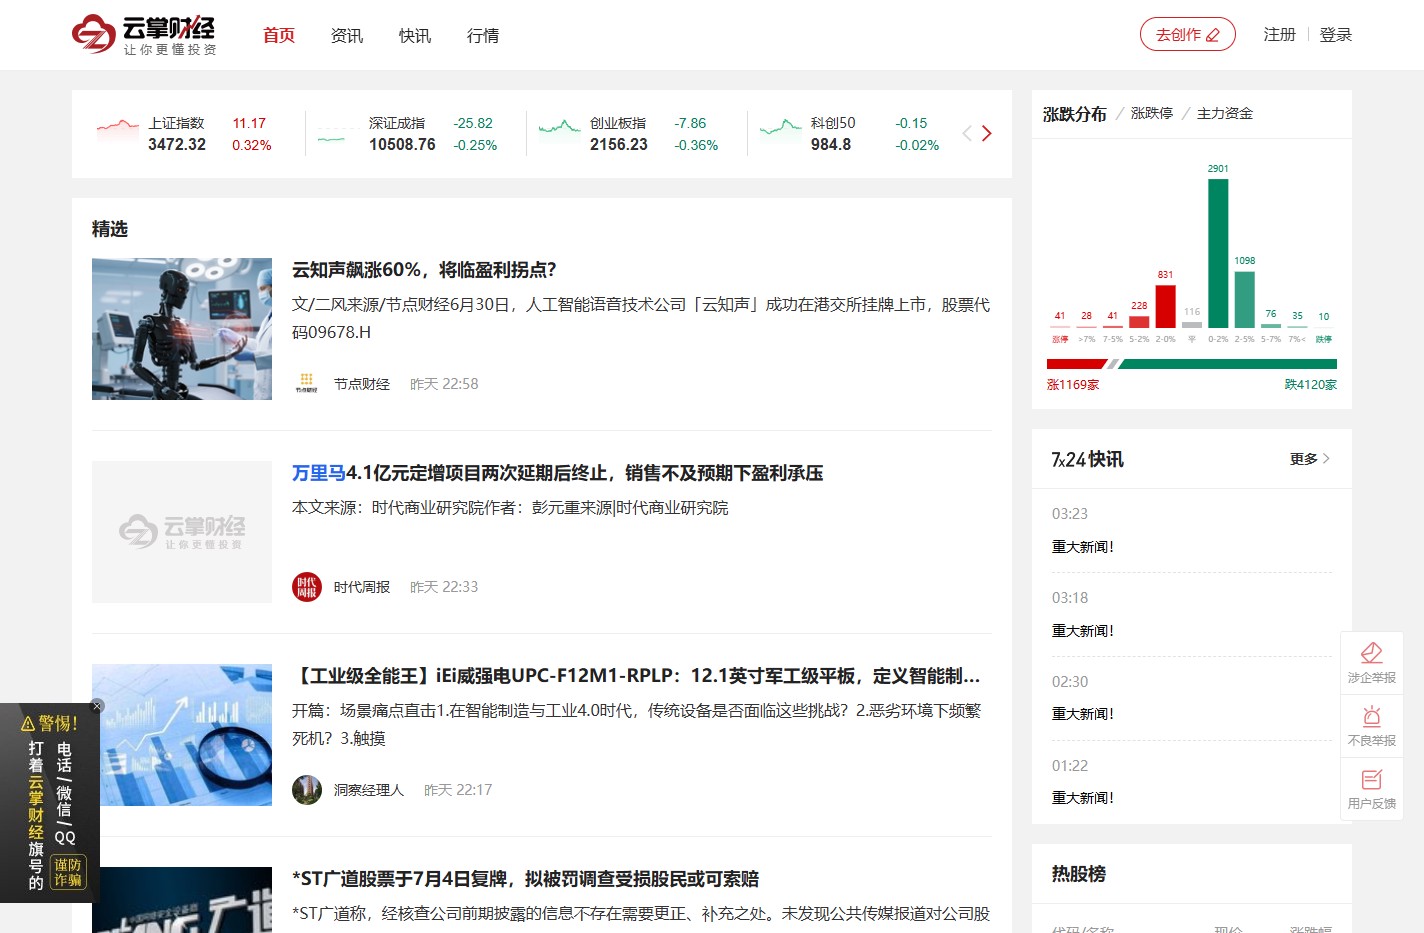Click 创业板指 value 2156.23
Screen dimensions: 1424x933
(x=619, y=144)
